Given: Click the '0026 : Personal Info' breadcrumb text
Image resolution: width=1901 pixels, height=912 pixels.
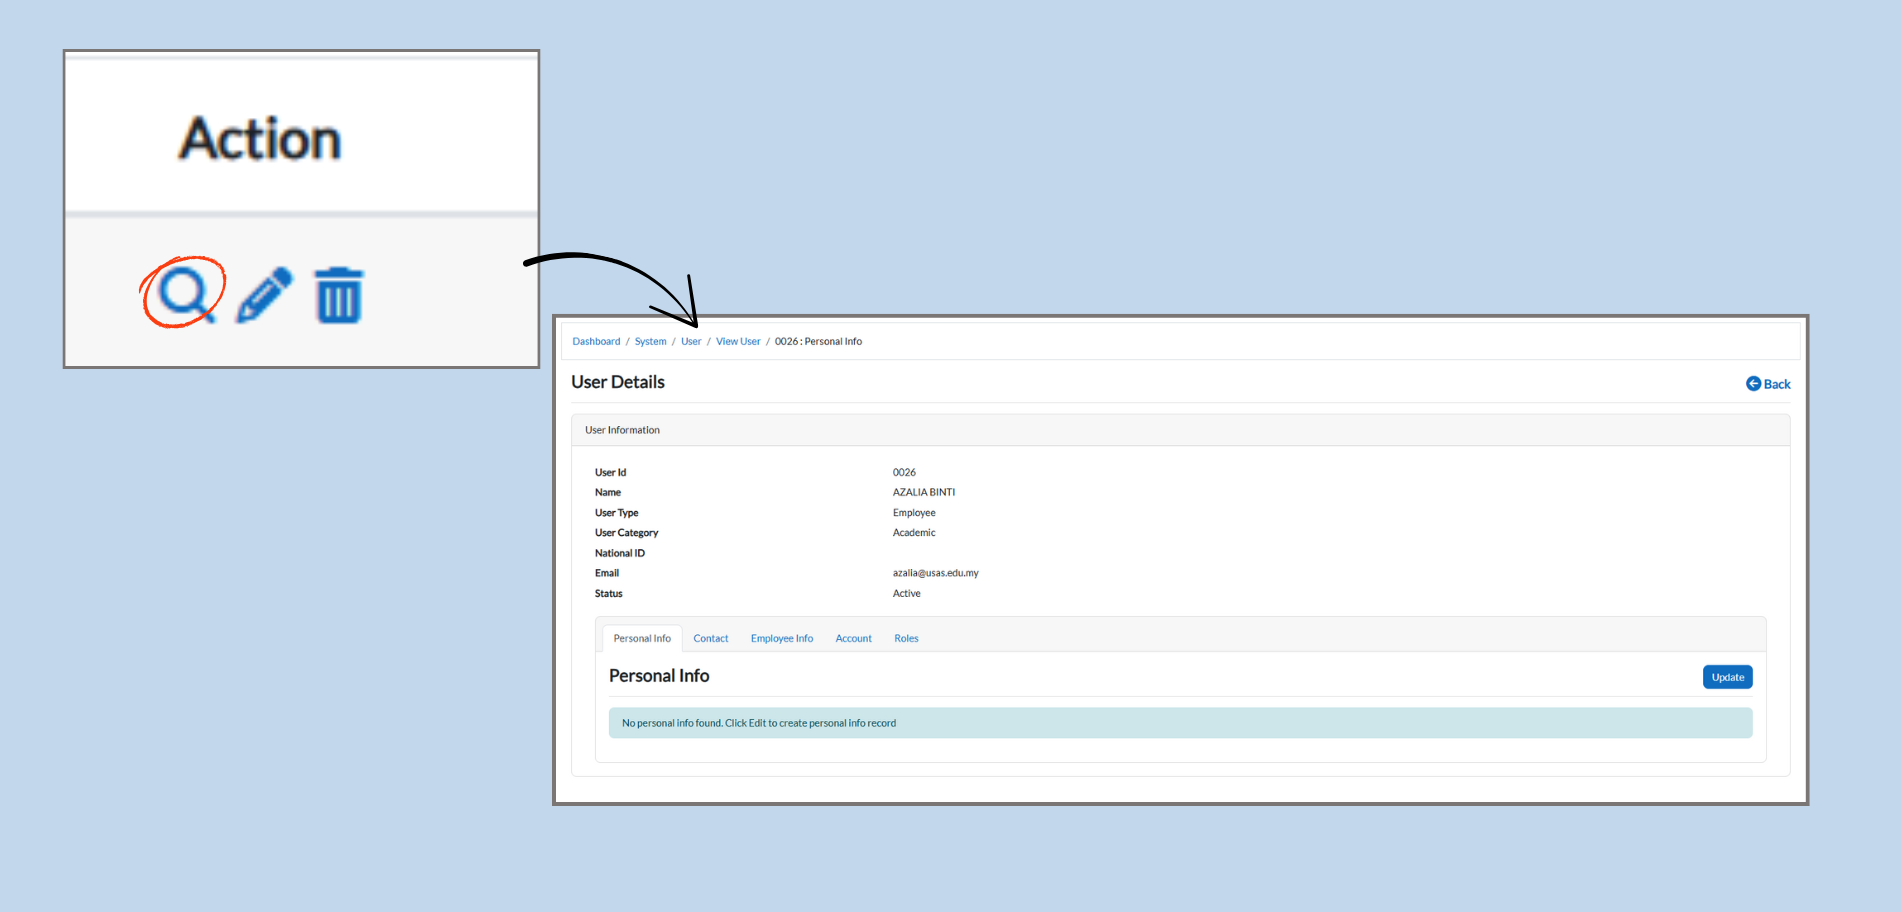Looking at the screenshot, I should click(818, 342).
